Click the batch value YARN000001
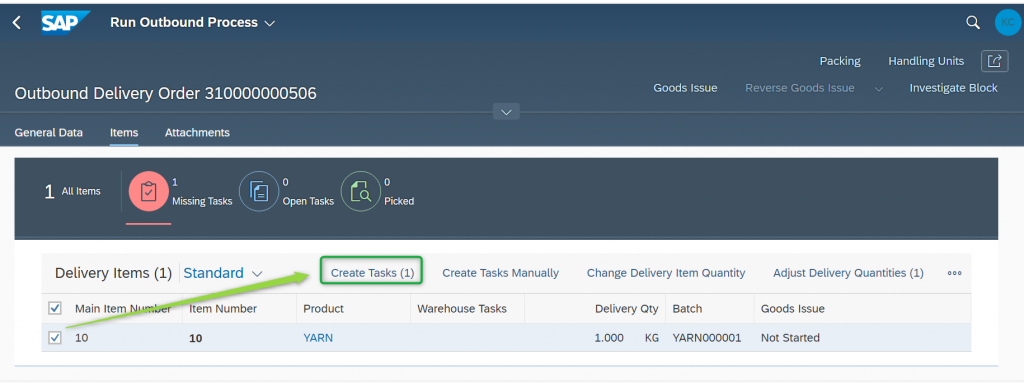 707,338
